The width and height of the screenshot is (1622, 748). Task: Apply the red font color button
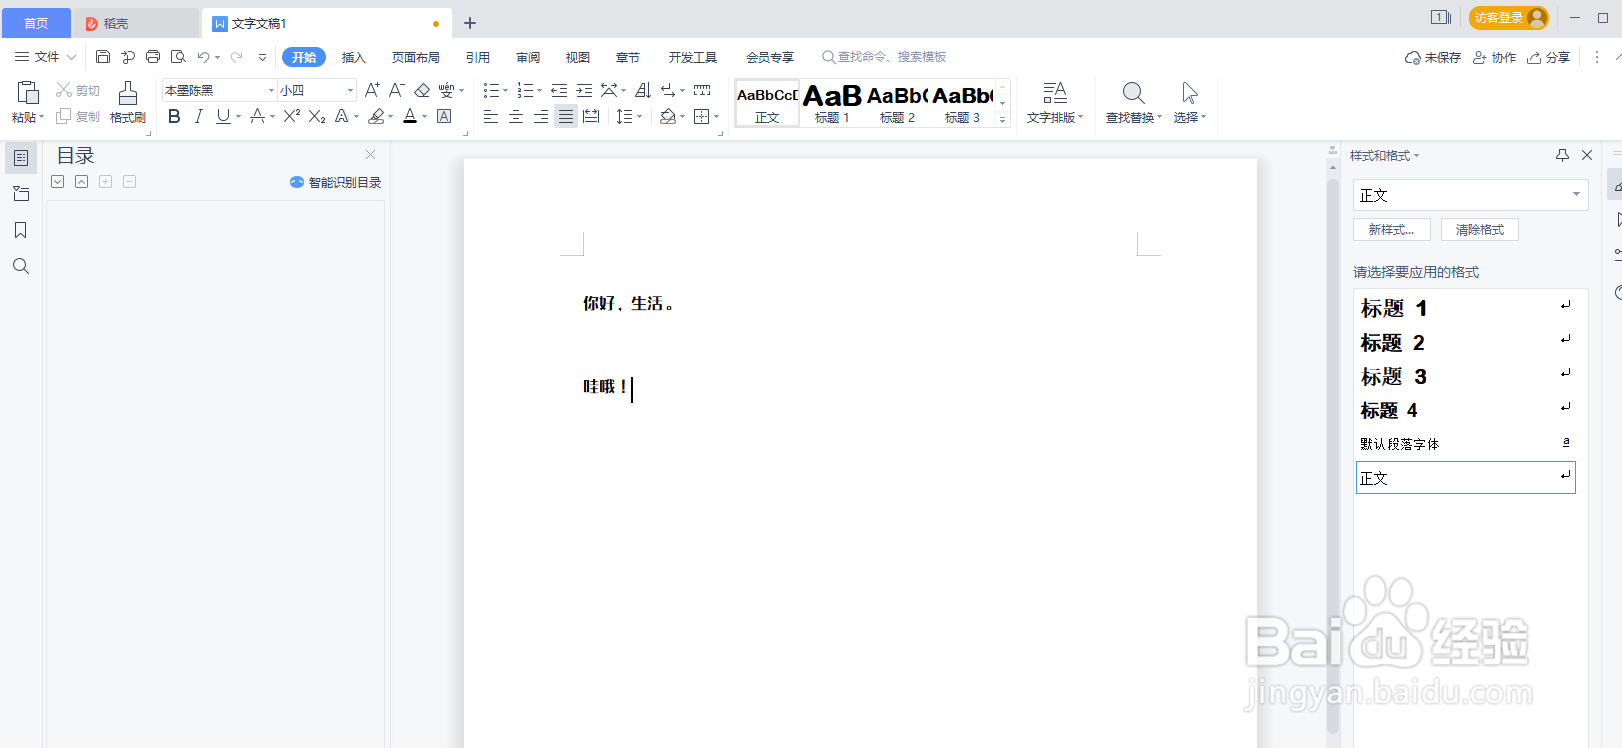(410, 117)
